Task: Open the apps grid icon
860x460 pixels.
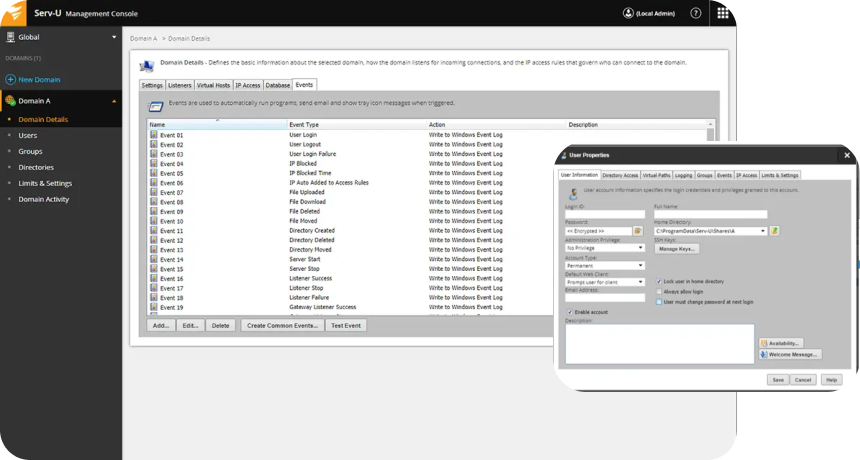Action: pyautogui.click(x=723, y=13)
